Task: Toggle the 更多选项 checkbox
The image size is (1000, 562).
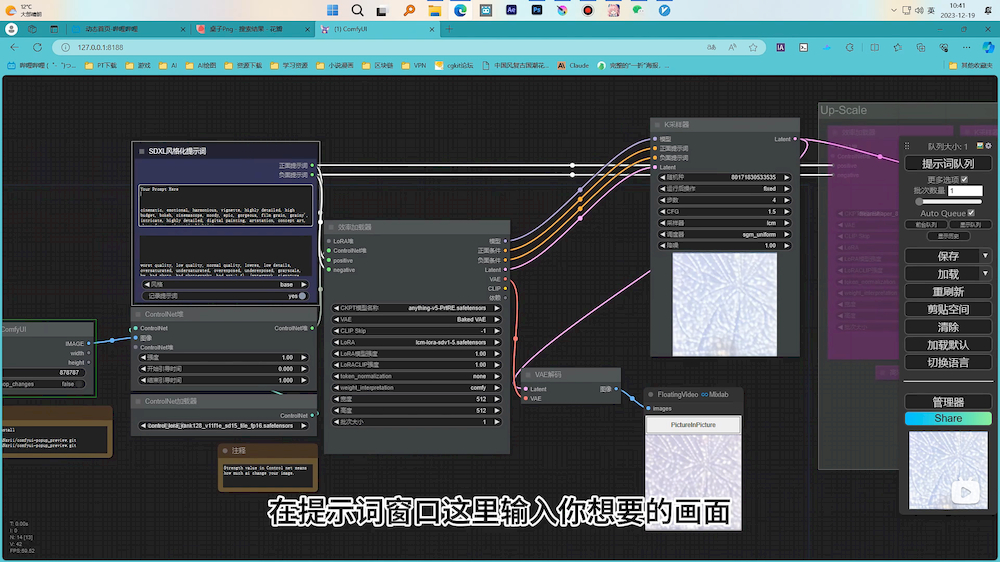Action: pyautogui.click(x=964, y=179)
